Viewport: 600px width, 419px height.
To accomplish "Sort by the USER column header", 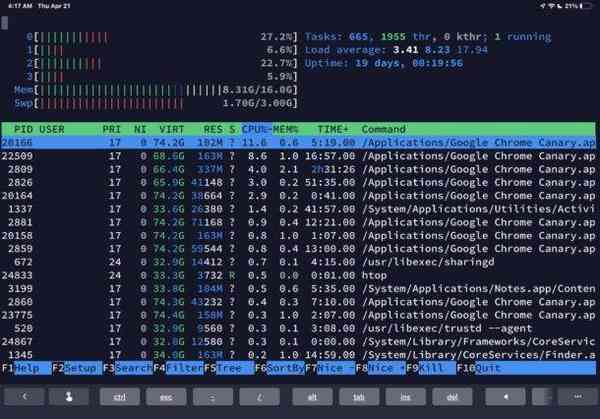I will pos(52,129).
